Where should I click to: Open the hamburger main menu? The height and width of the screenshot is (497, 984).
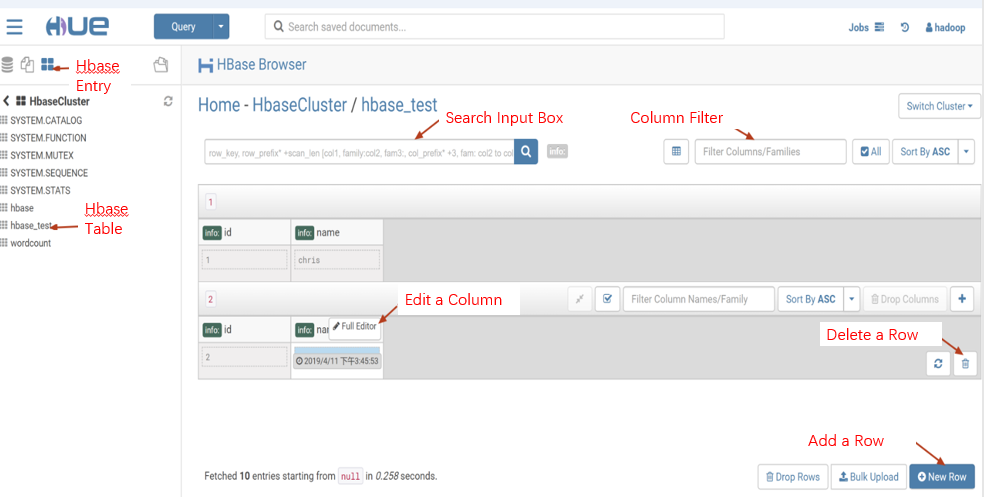[14, 27]
